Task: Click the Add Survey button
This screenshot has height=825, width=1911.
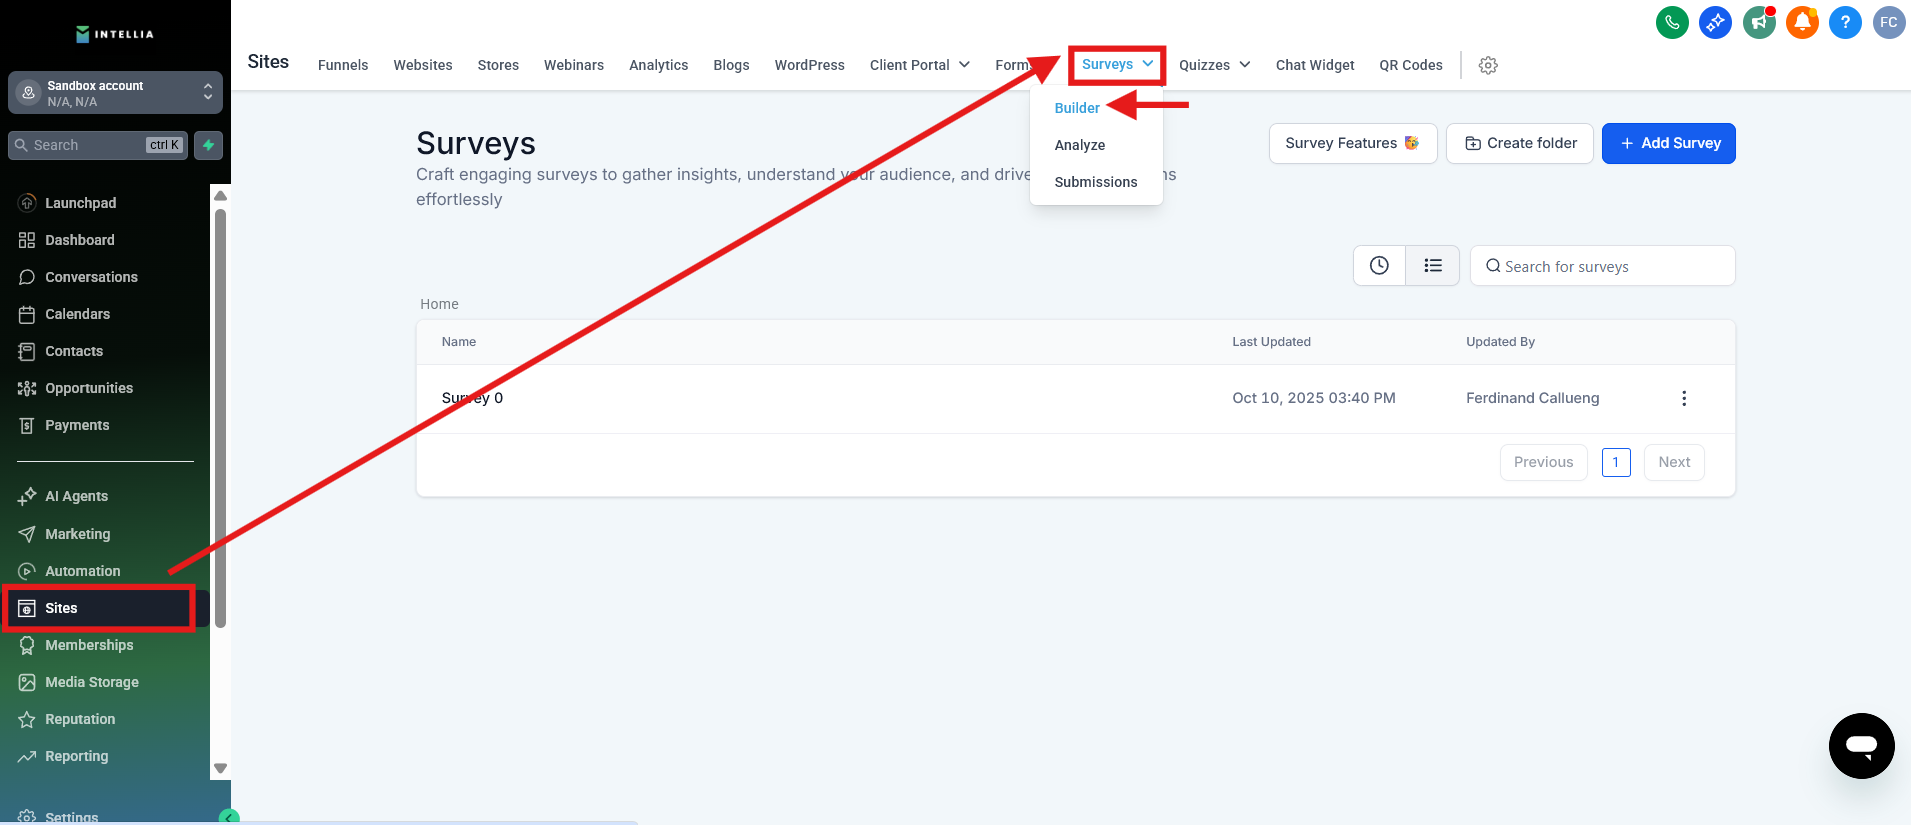Action: 1668,143
